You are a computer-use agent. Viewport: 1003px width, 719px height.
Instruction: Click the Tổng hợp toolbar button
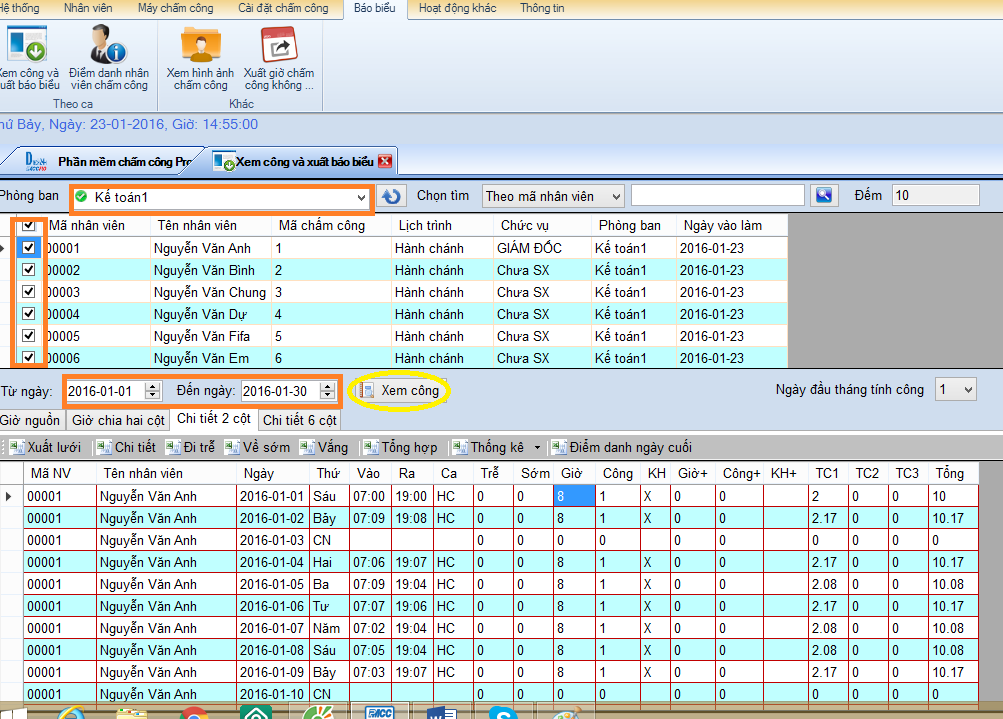pyautogui.click(x=400, y=447)
